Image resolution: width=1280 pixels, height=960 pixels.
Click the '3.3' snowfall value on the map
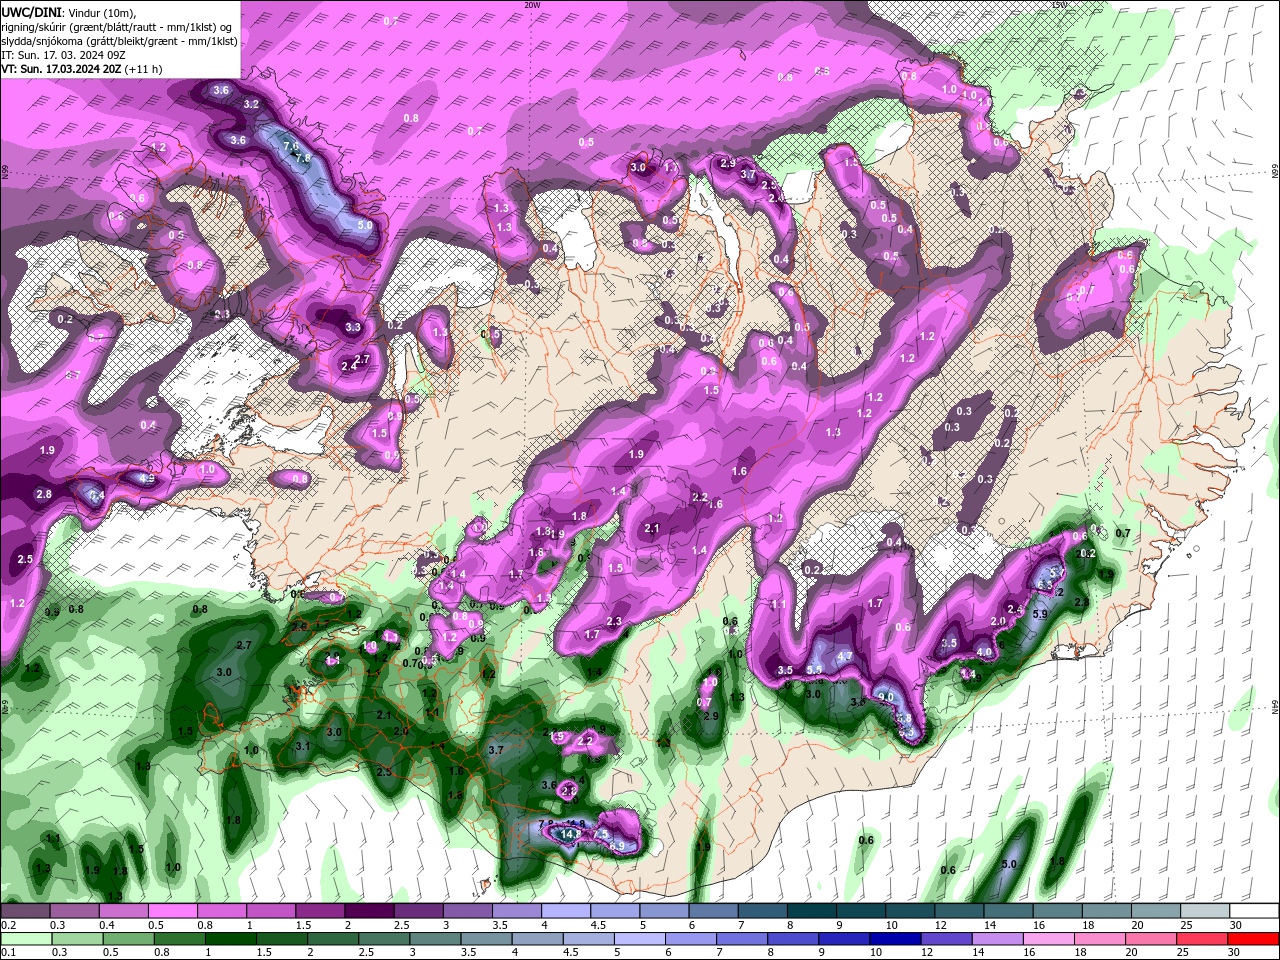[x=353, y=327]
